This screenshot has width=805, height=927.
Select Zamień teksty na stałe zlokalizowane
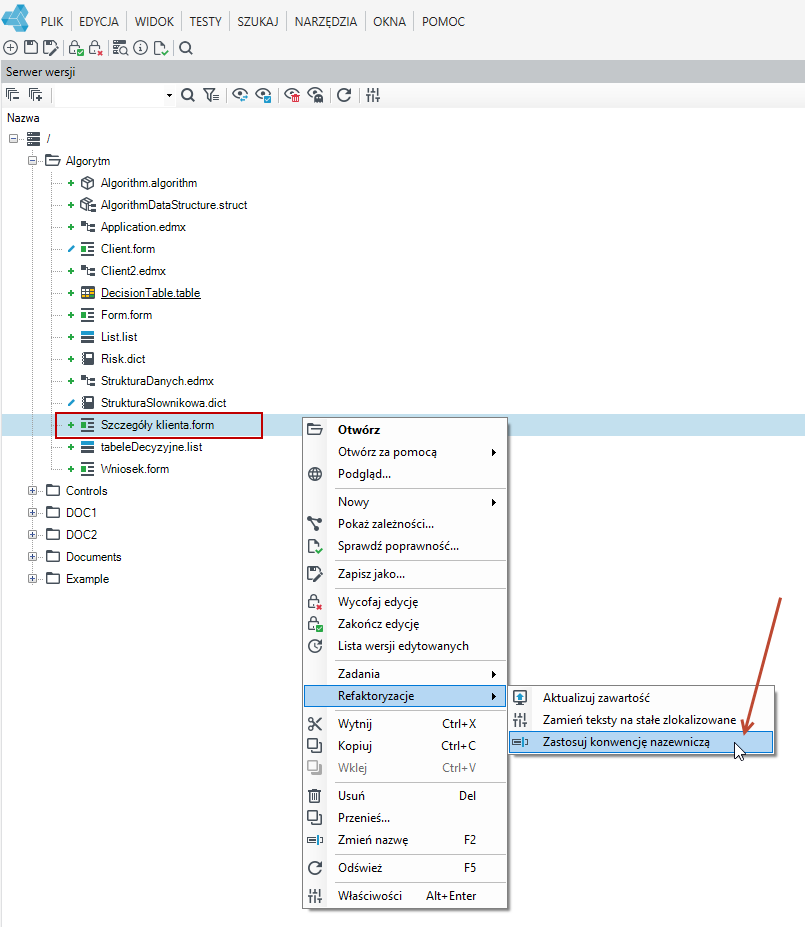point(641,720)
